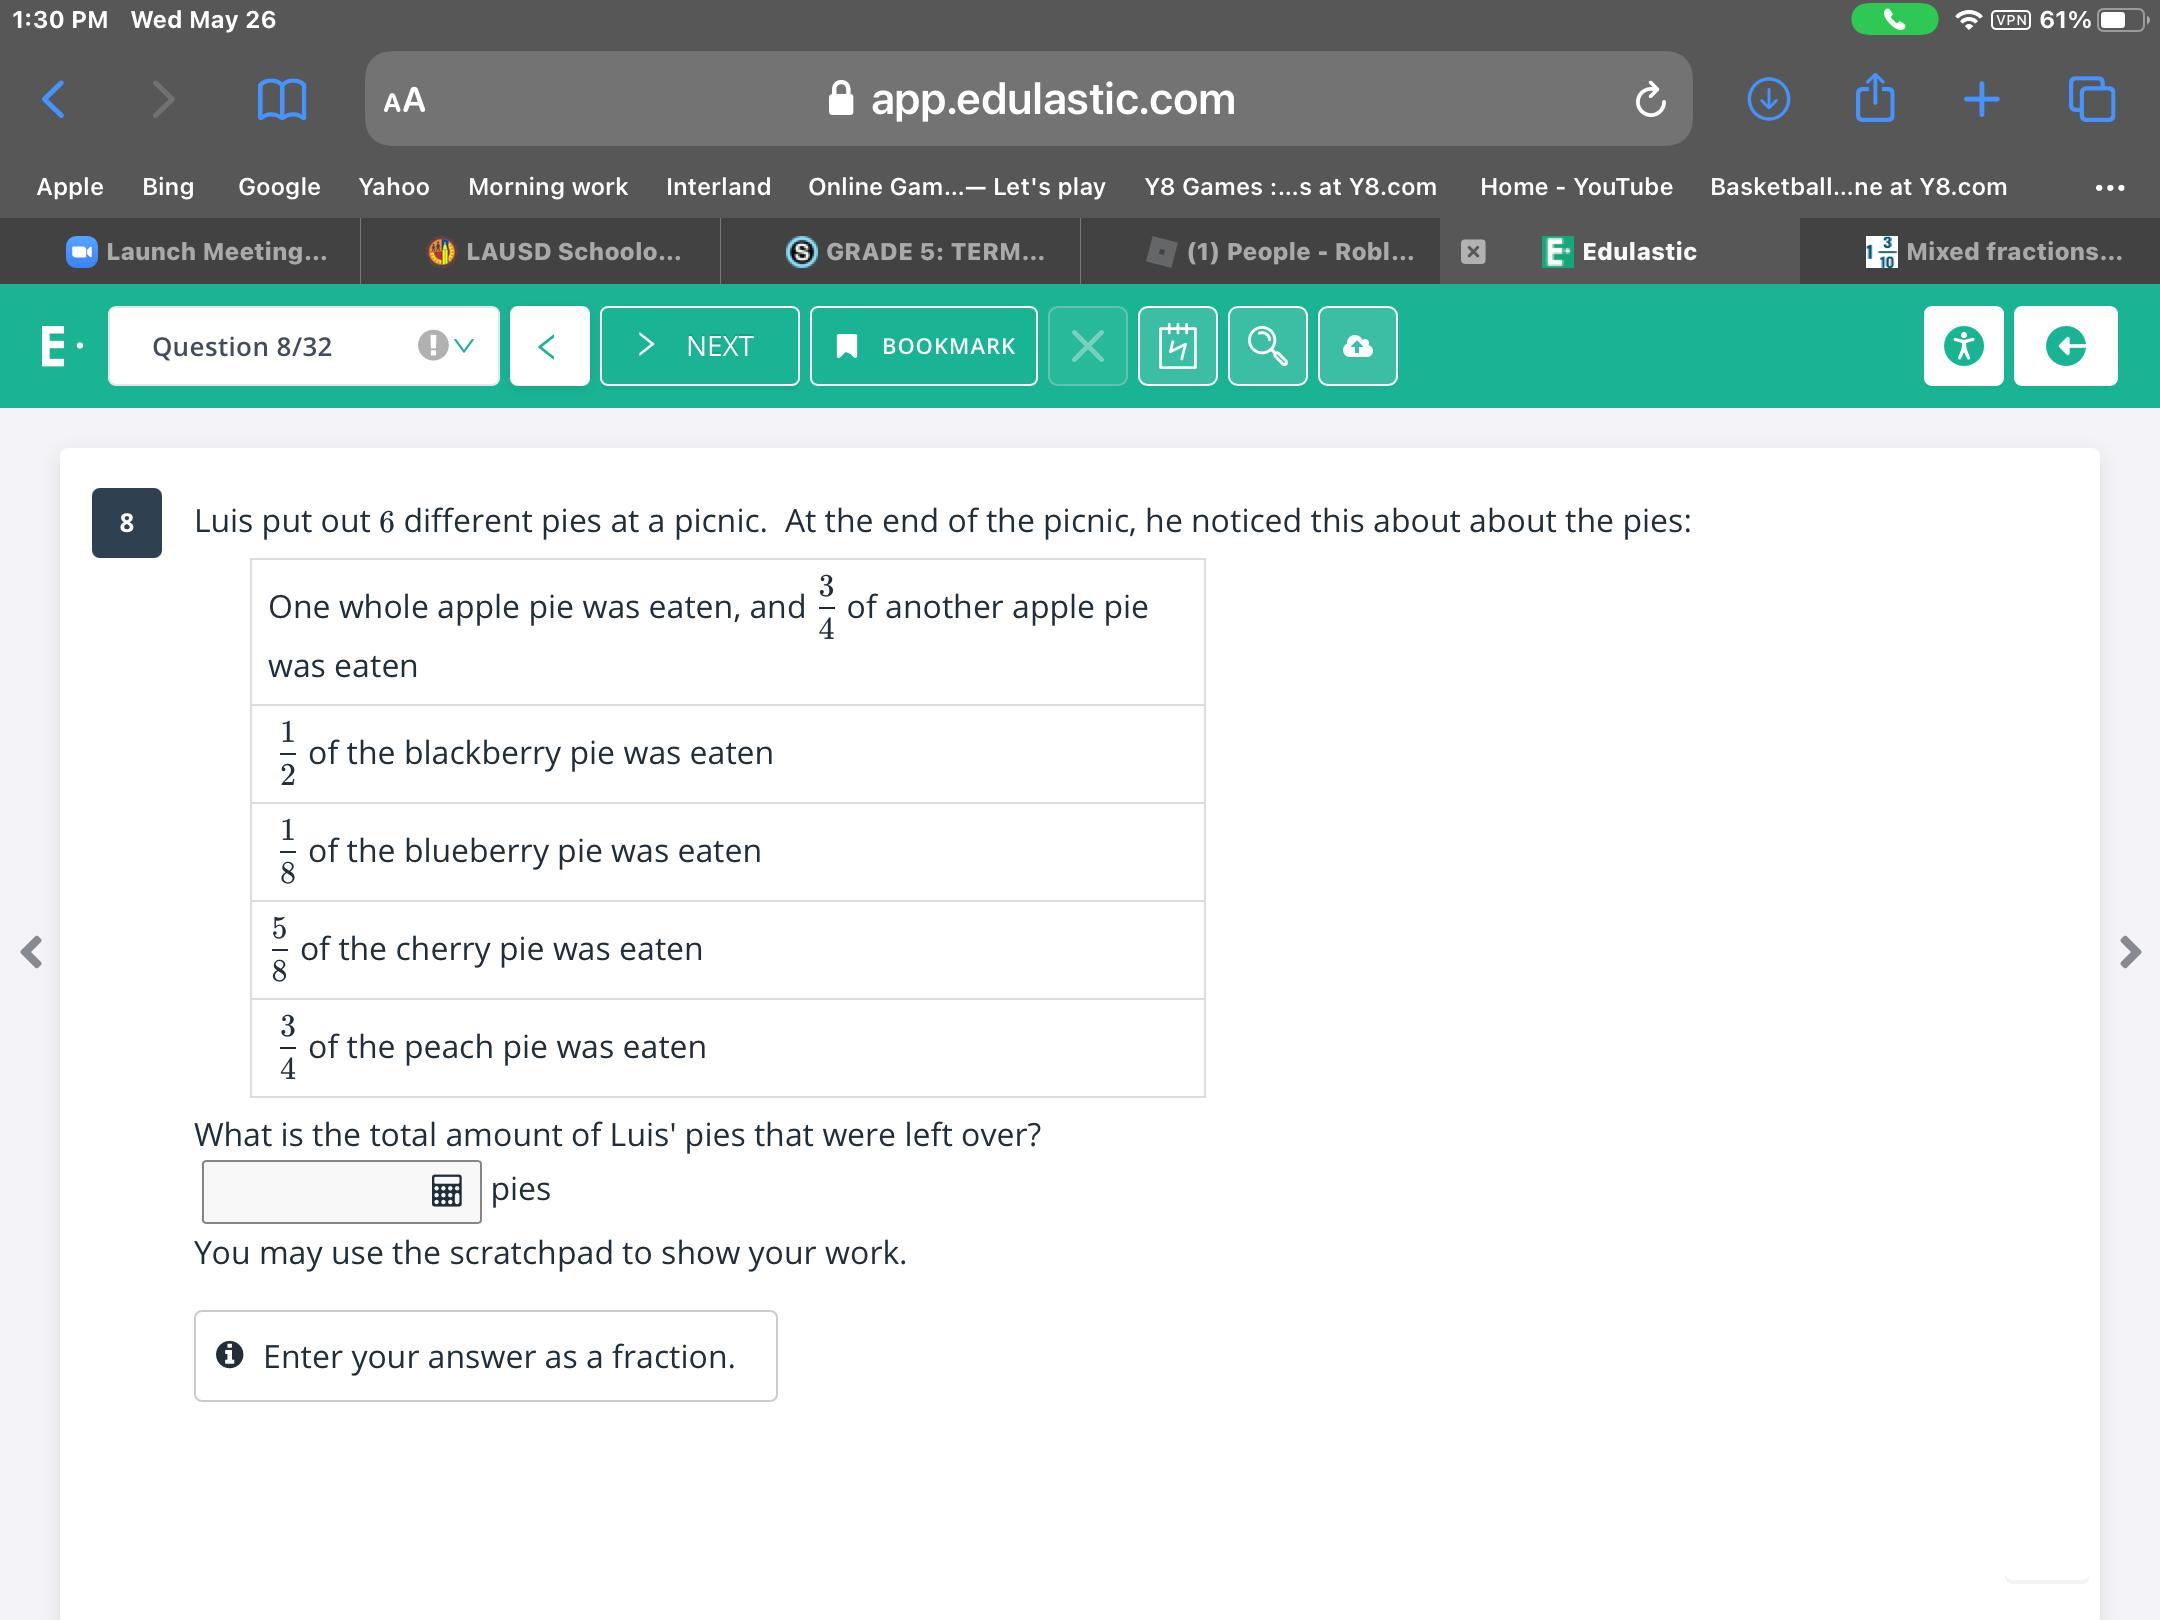2160x1620 pixels.
Task: Click the cloud upload icon
Action: click(1357, 346)
